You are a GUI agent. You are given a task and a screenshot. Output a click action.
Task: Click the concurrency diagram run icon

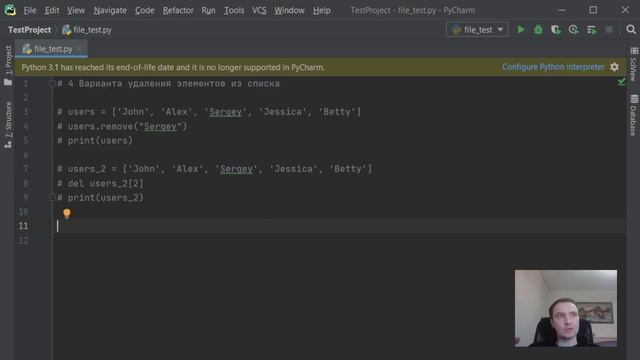coord(591,30)
